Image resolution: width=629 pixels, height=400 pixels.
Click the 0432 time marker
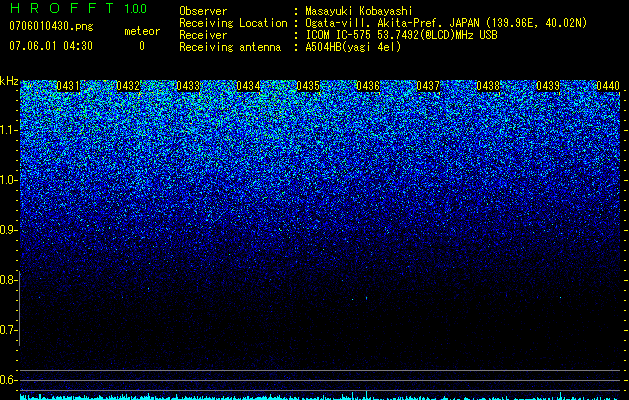click(128, 86)
